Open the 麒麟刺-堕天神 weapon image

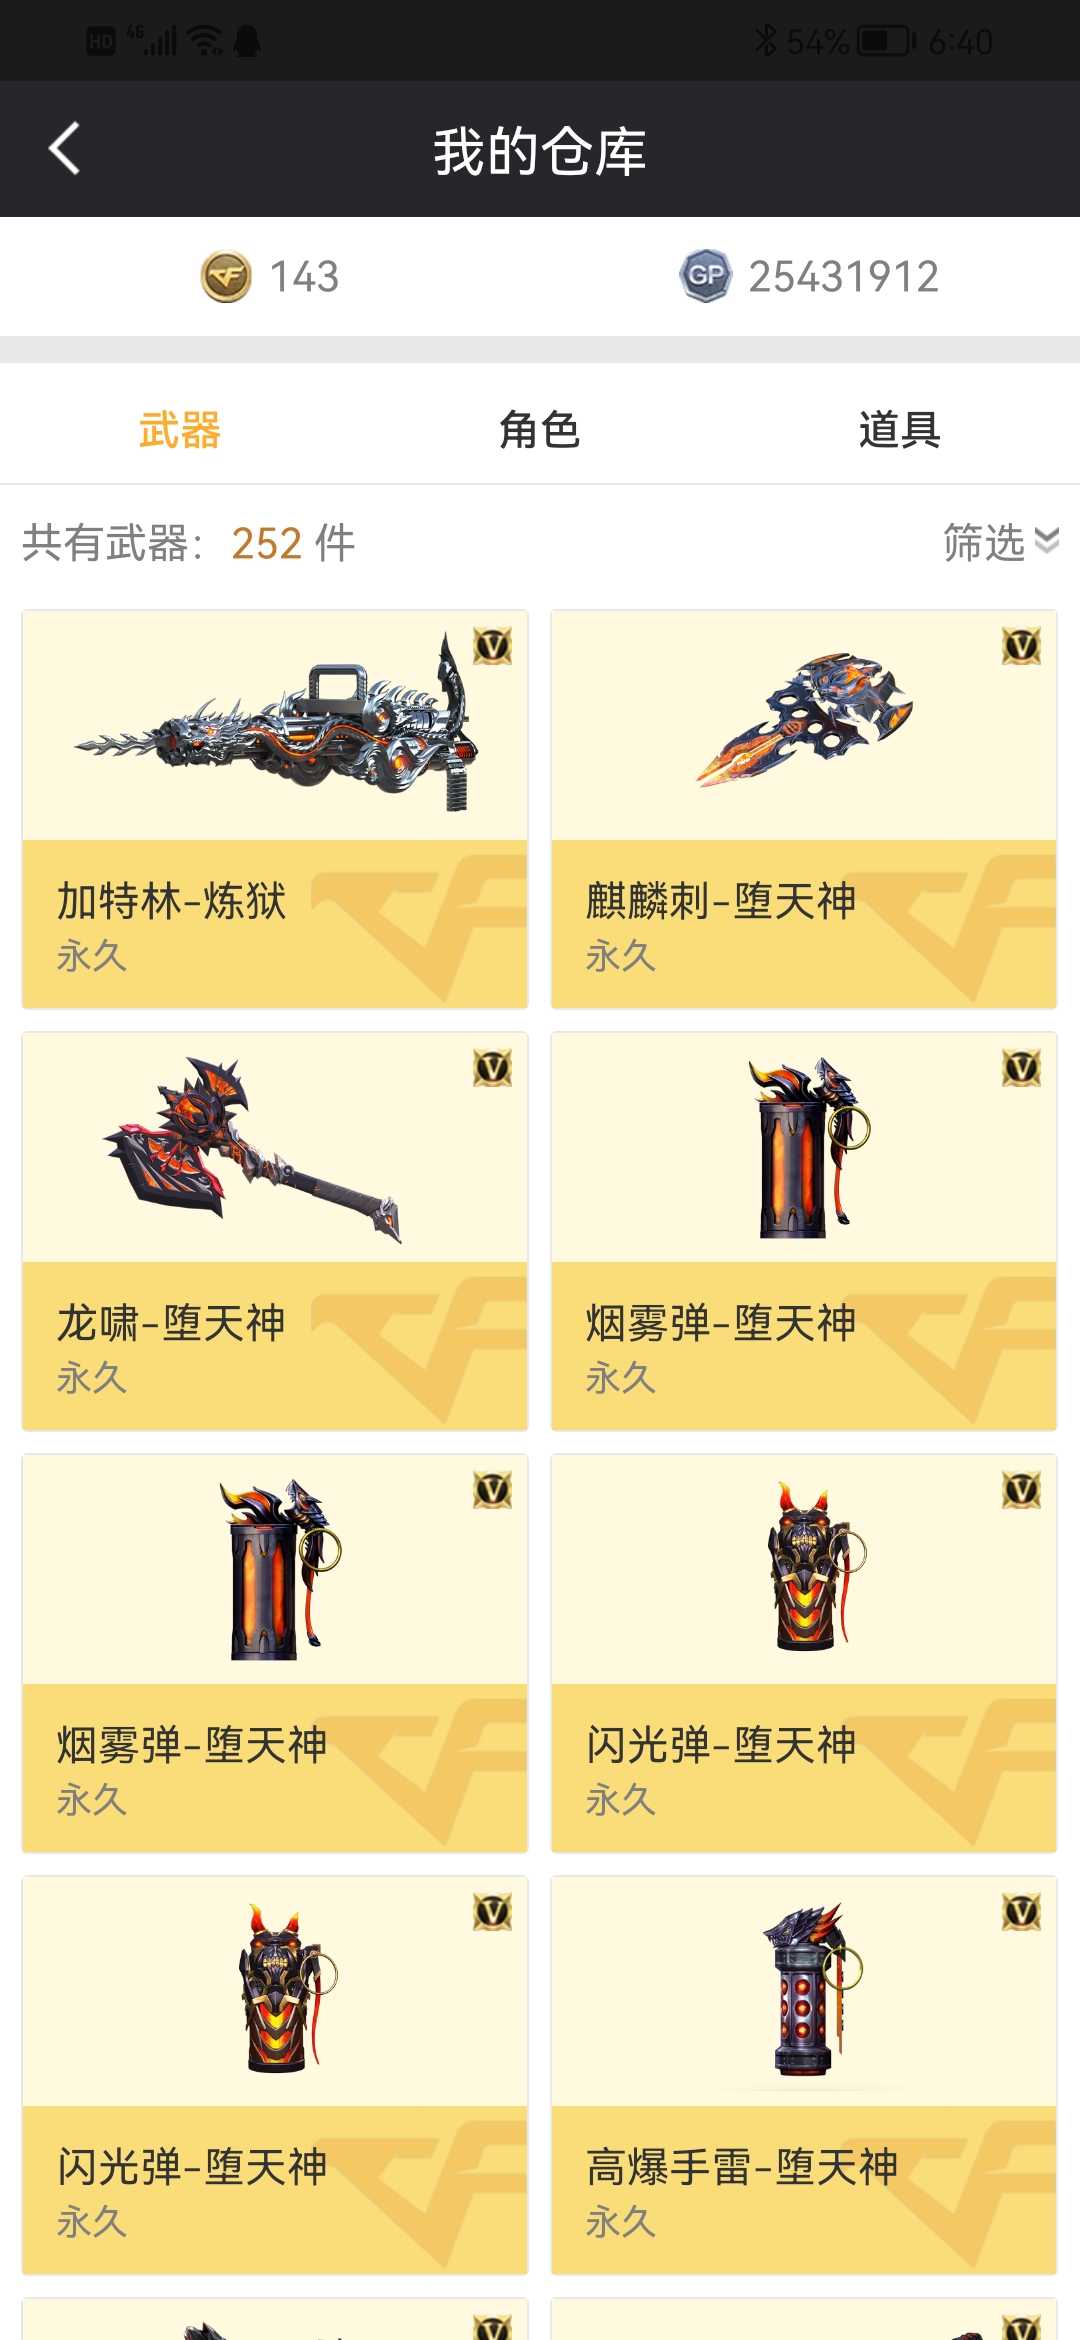pos(804,720)
